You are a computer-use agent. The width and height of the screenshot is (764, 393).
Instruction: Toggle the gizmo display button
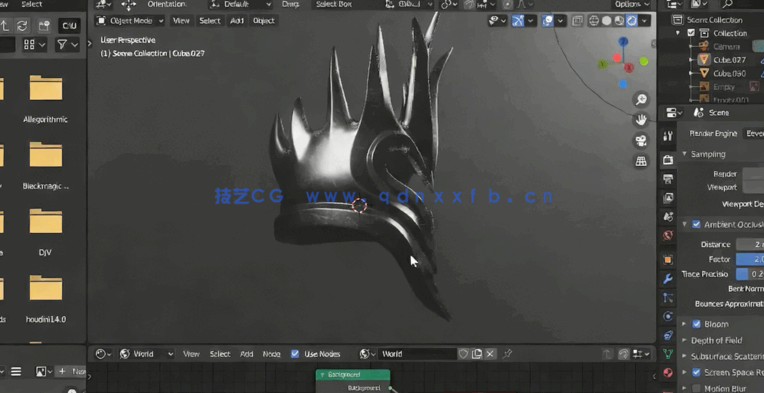tap(517, 20)
